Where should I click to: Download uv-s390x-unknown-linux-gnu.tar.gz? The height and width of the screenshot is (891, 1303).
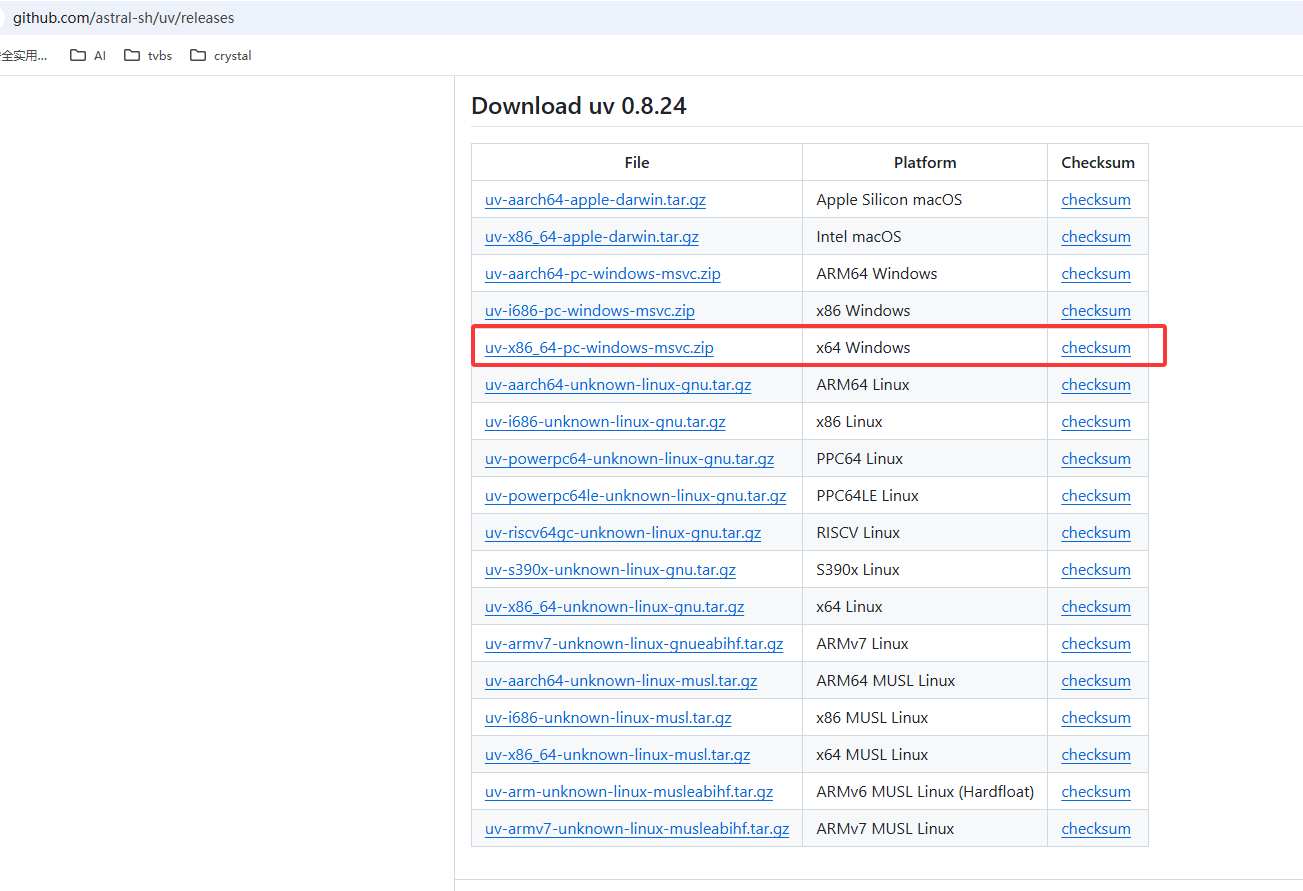click(x=610, y=570)
